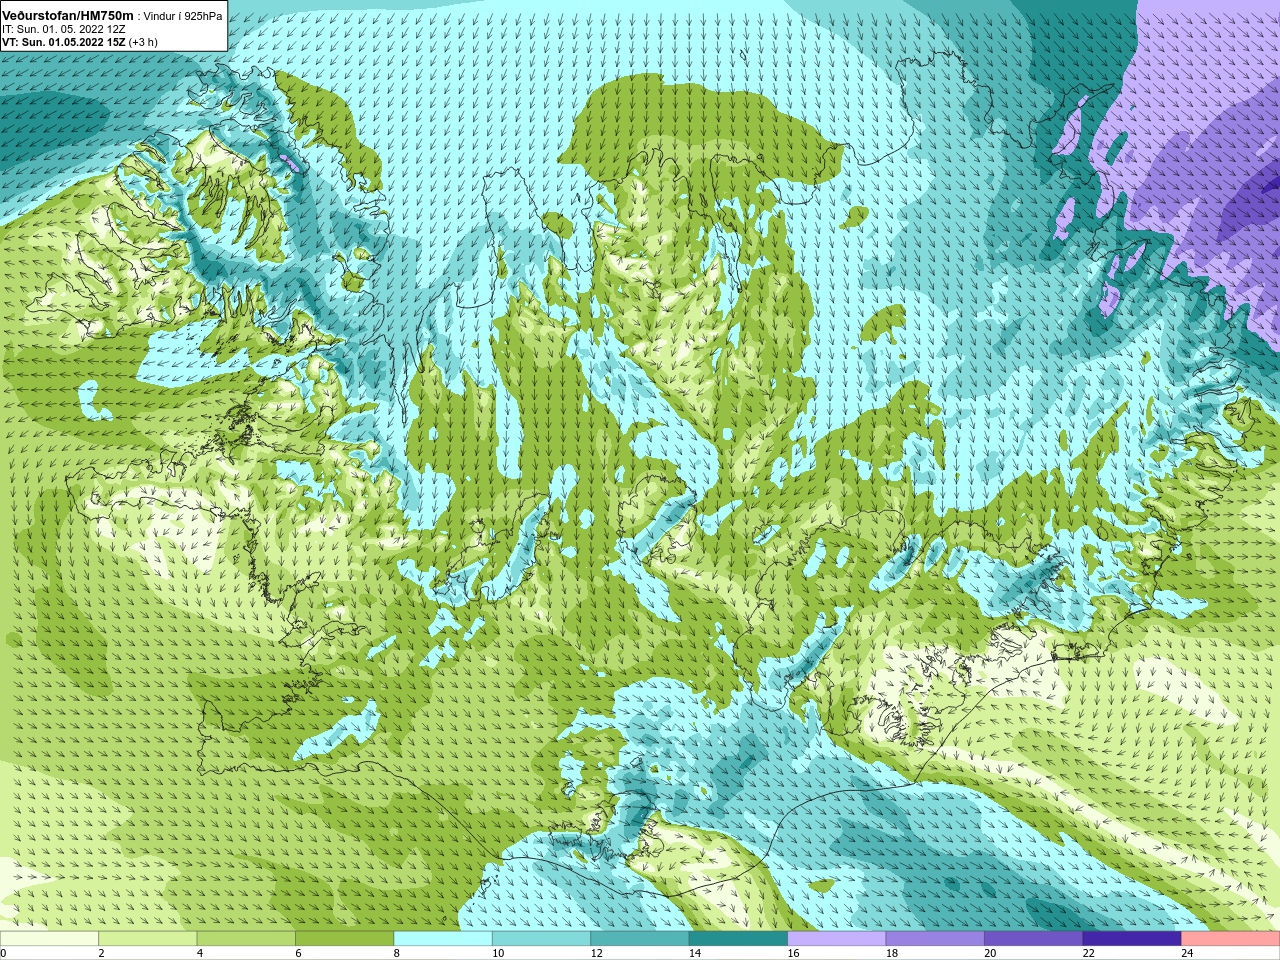Click the Veðurstofan/HM750m title text

click(68, 16)
